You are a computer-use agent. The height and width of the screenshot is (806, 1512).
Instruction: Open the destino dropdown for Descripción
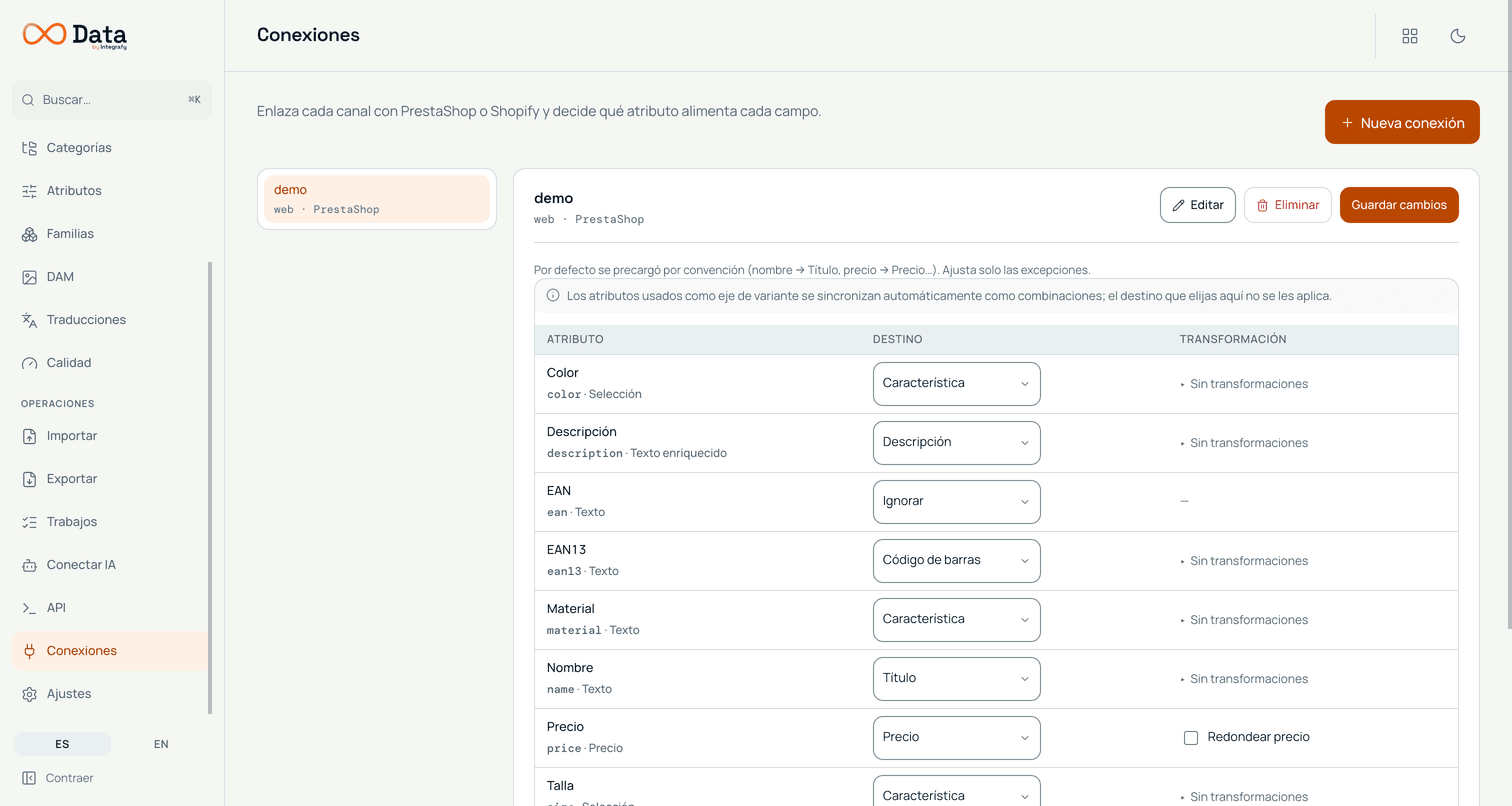(957, 442)
